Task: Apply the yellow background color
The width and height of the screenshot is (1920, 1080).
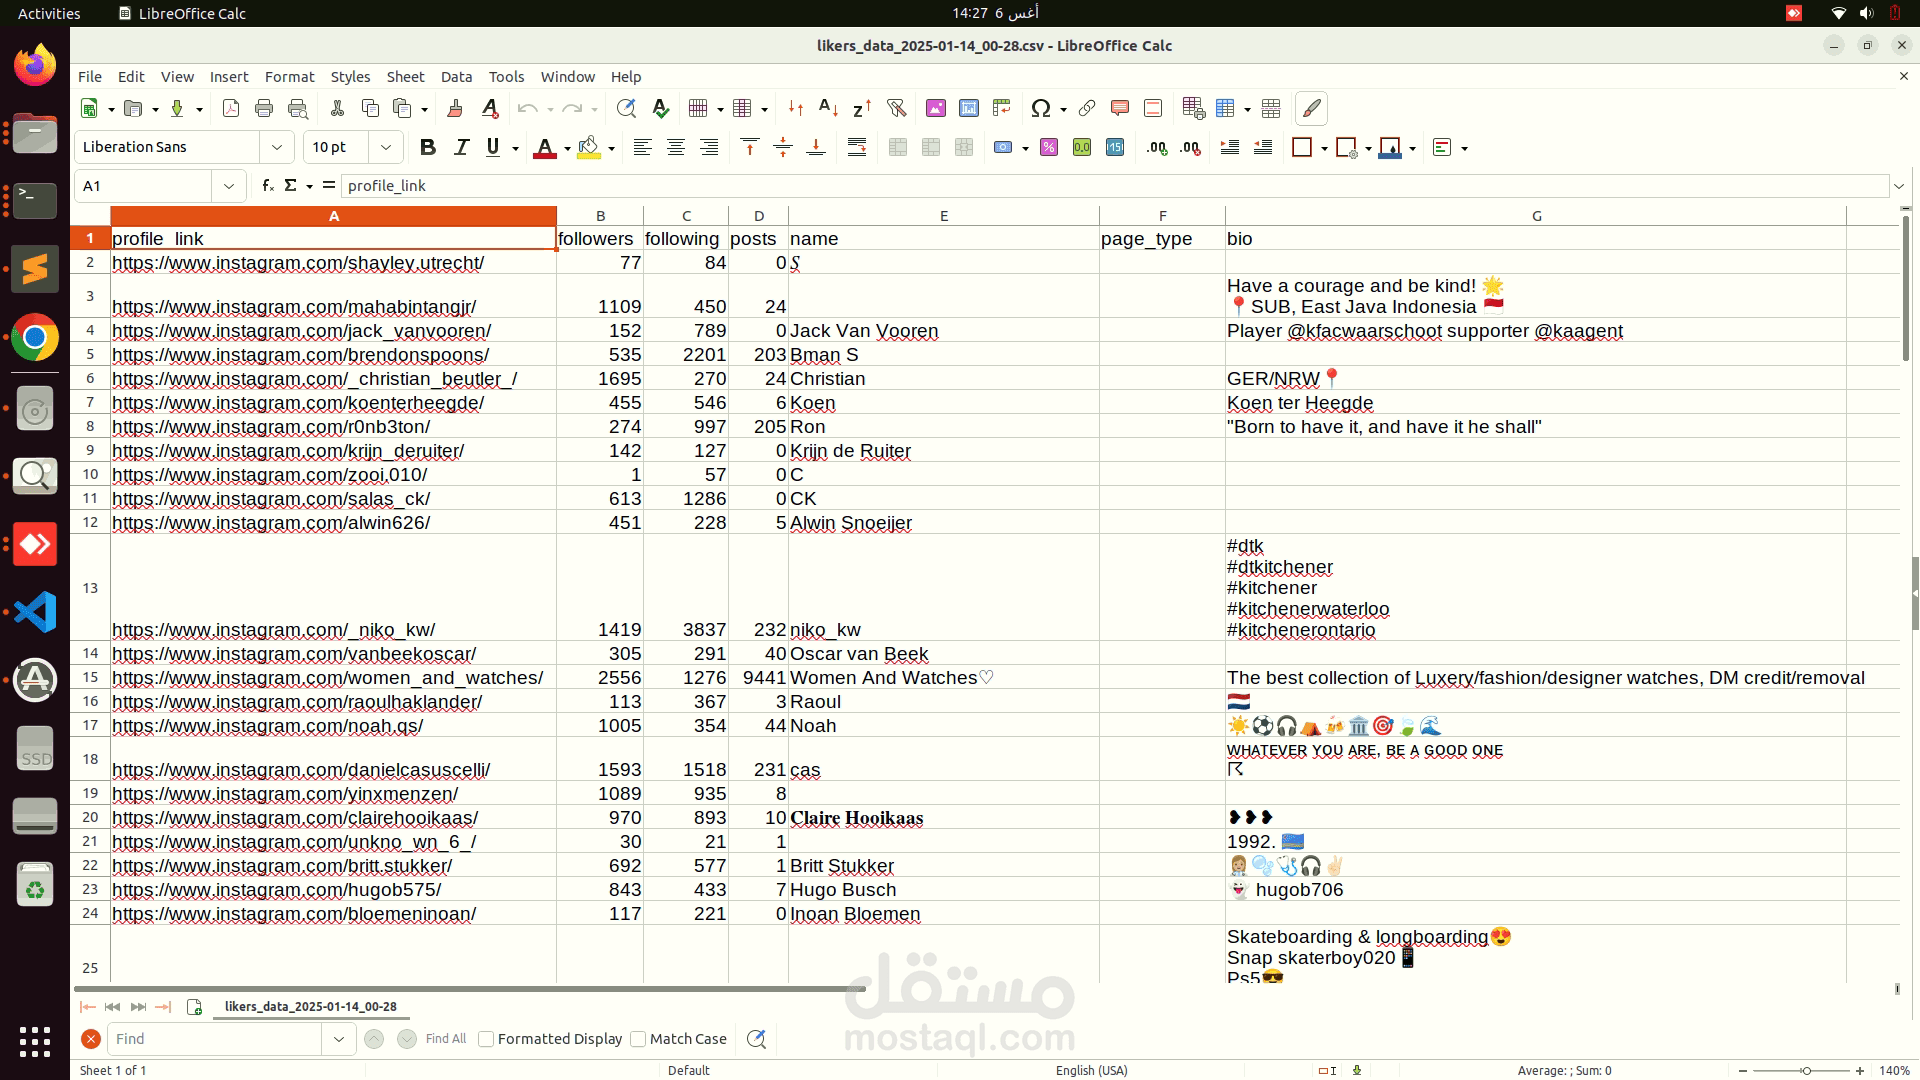Action: (589, 148)
